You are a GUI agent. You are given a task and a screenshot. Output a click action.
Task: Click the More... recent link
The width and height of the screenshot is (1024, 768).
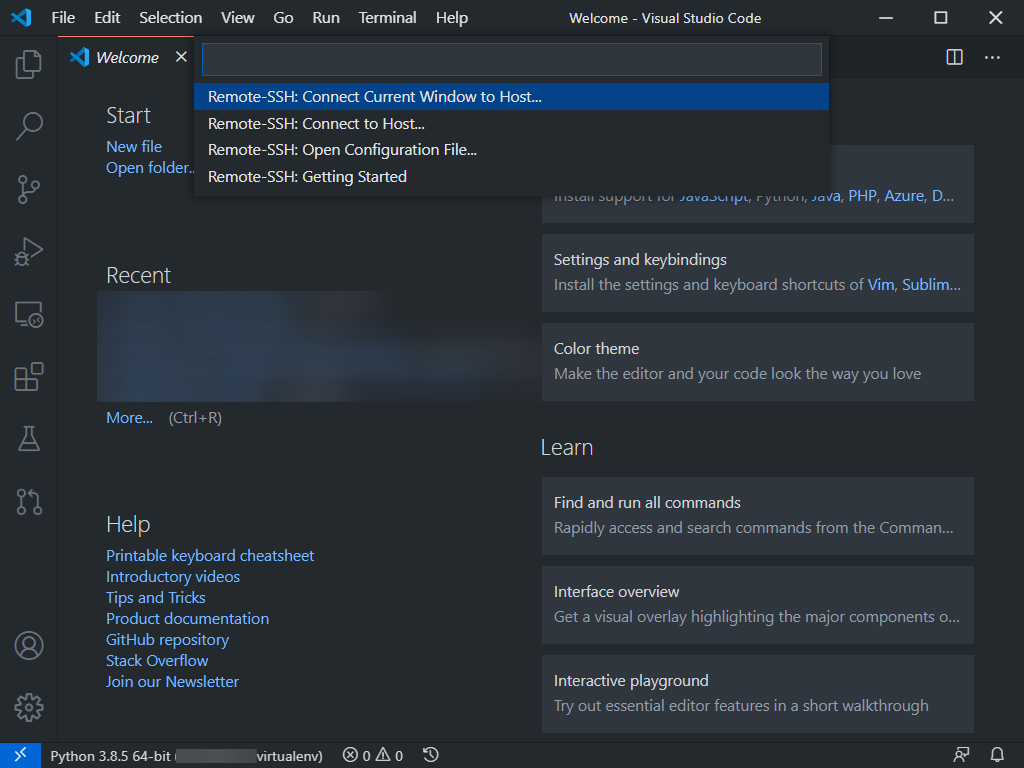(129, 418)
